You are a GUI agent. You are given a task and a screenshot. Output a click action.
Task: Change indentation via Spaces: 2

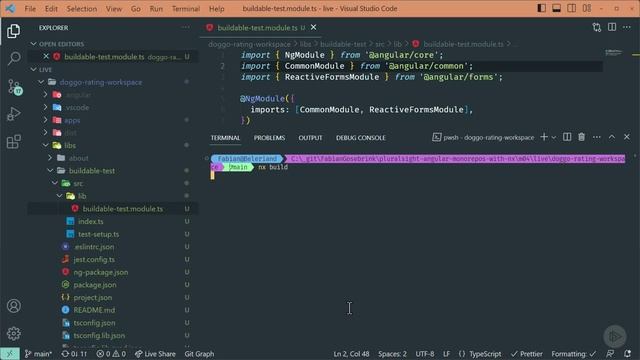click(392, 354)
